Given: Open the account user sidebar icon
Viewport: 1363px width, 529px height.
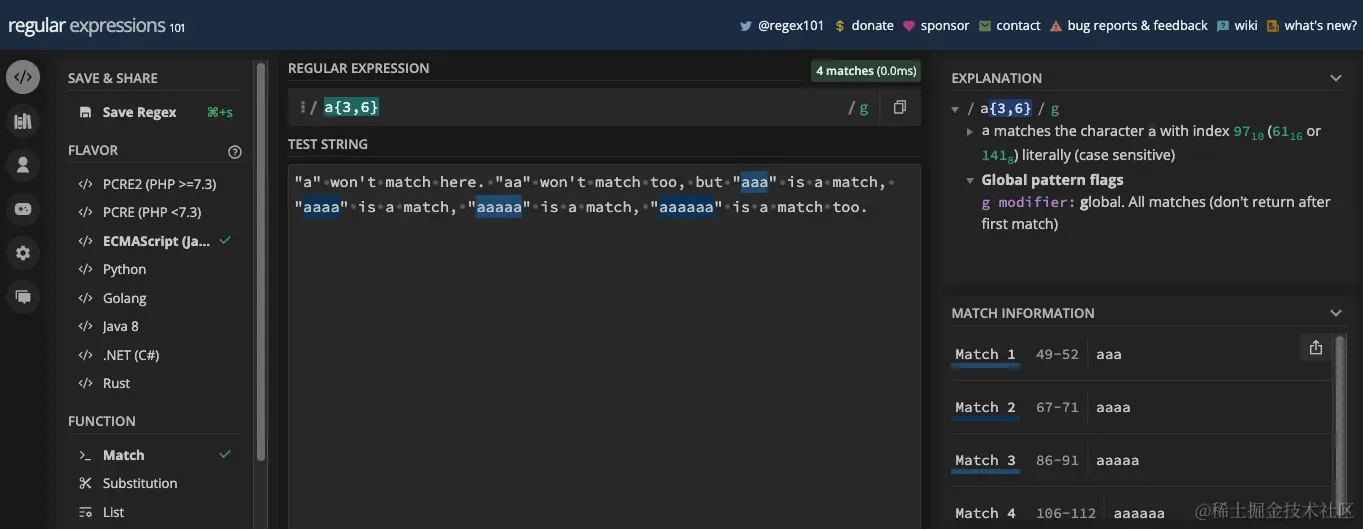Looking at the screenshot, I should 23,165.
